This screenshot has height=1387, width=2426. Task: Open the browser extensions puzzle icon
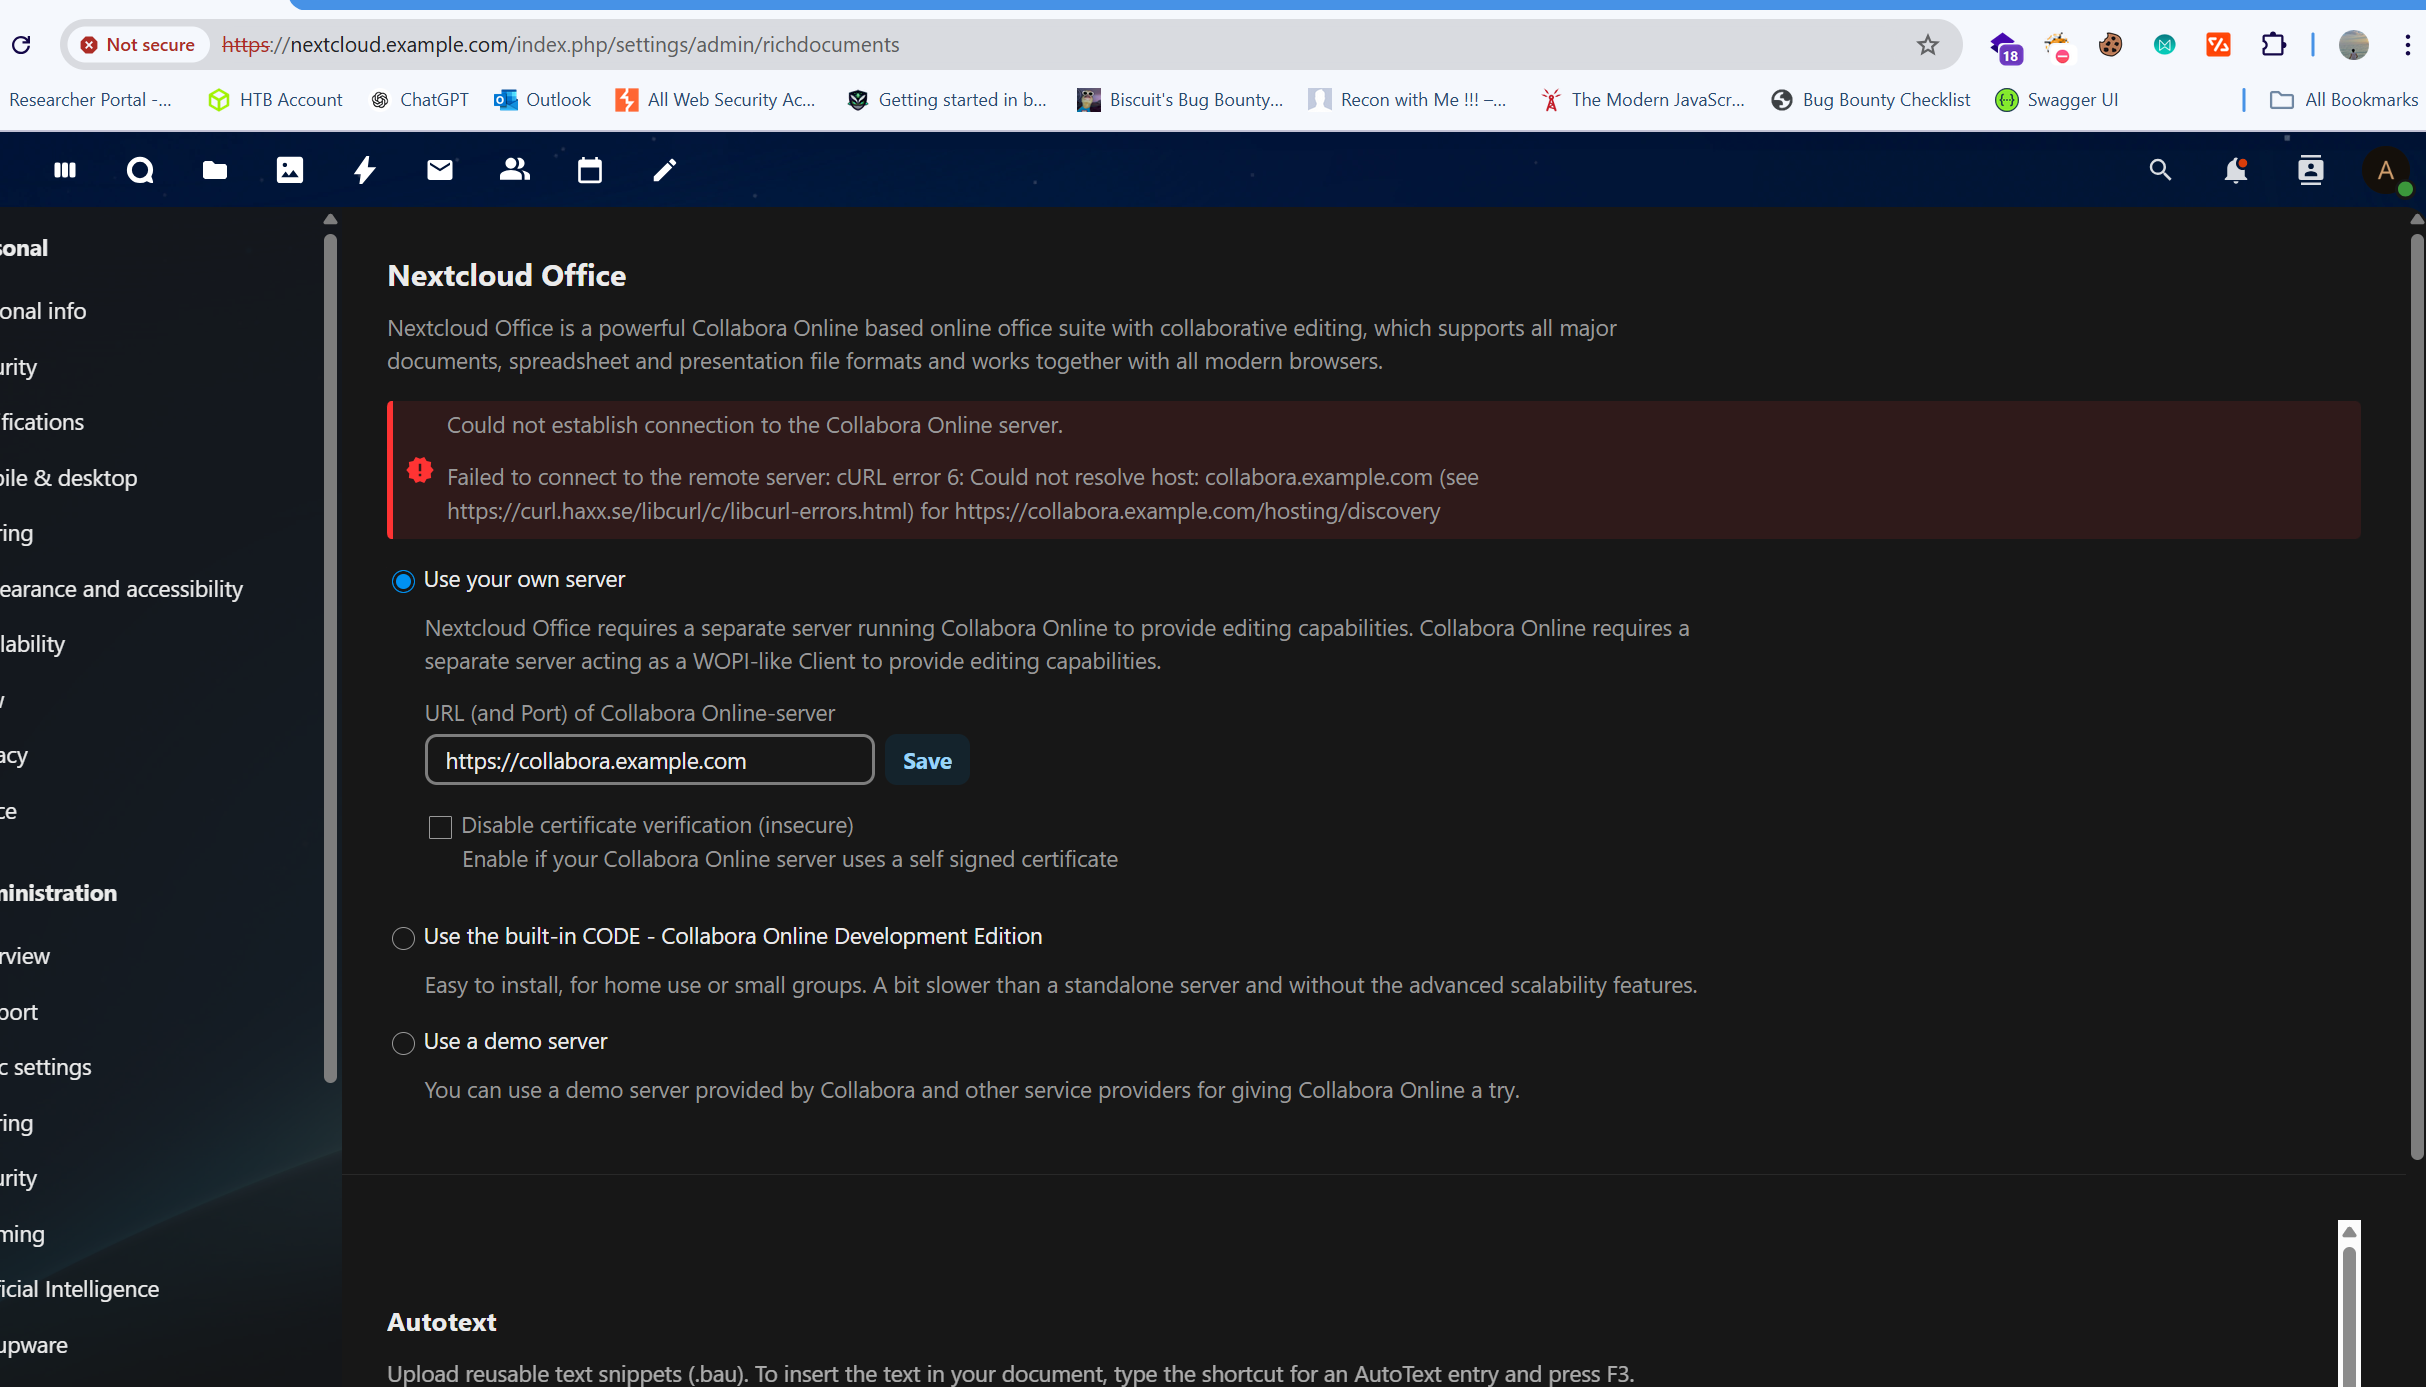(x=2273, y=45)
